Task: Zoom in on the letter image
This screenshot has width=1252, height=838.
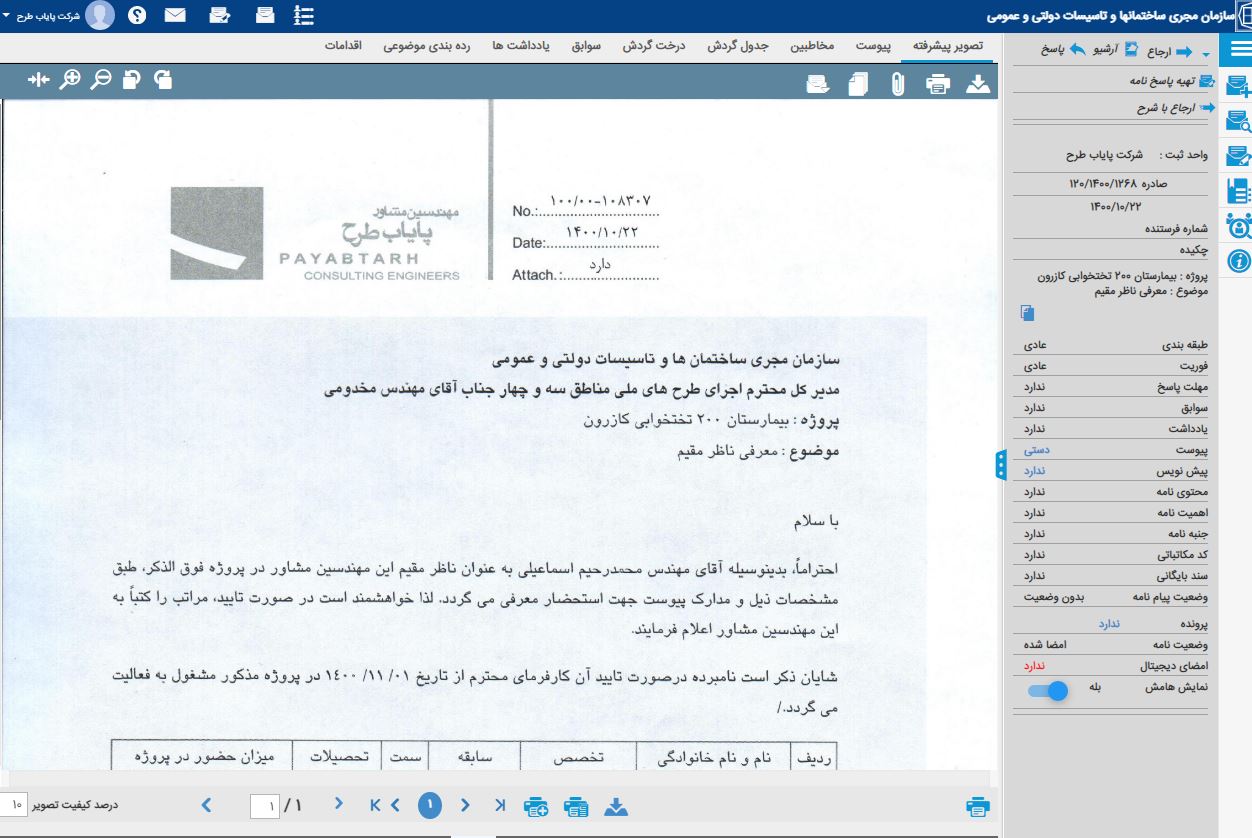Action: coord(70,80)
